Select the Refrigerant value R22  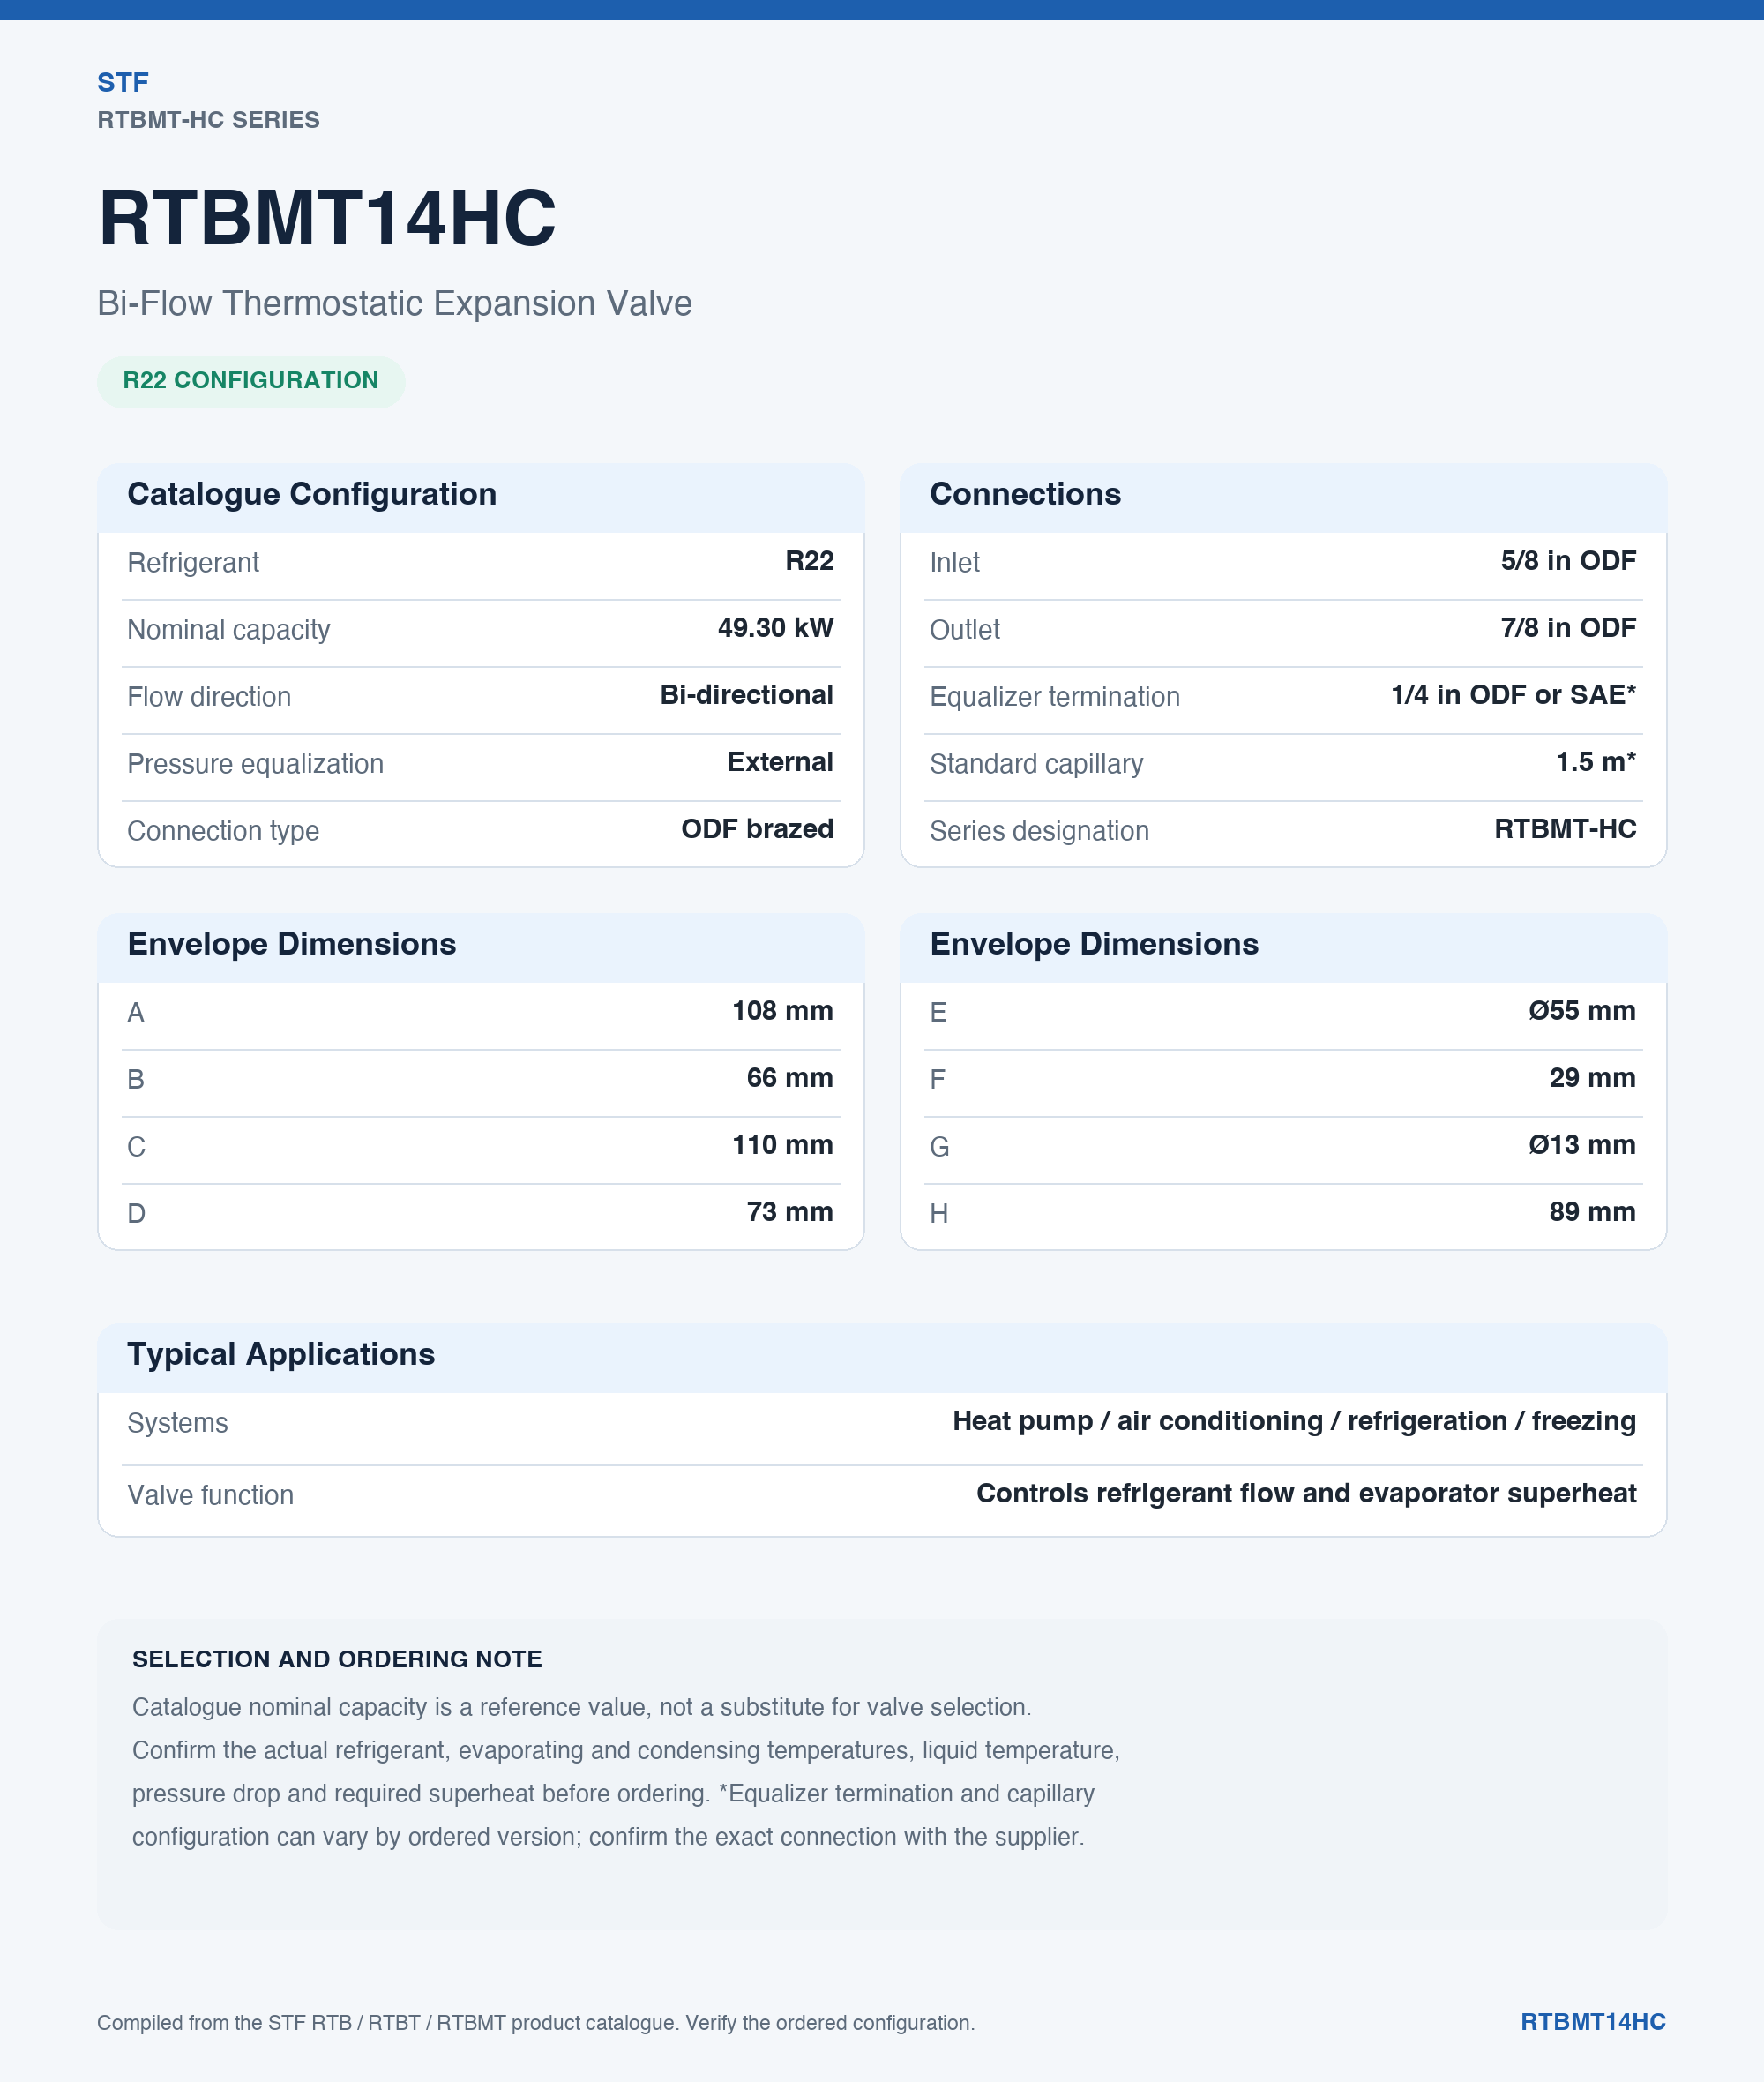(809, 561)
